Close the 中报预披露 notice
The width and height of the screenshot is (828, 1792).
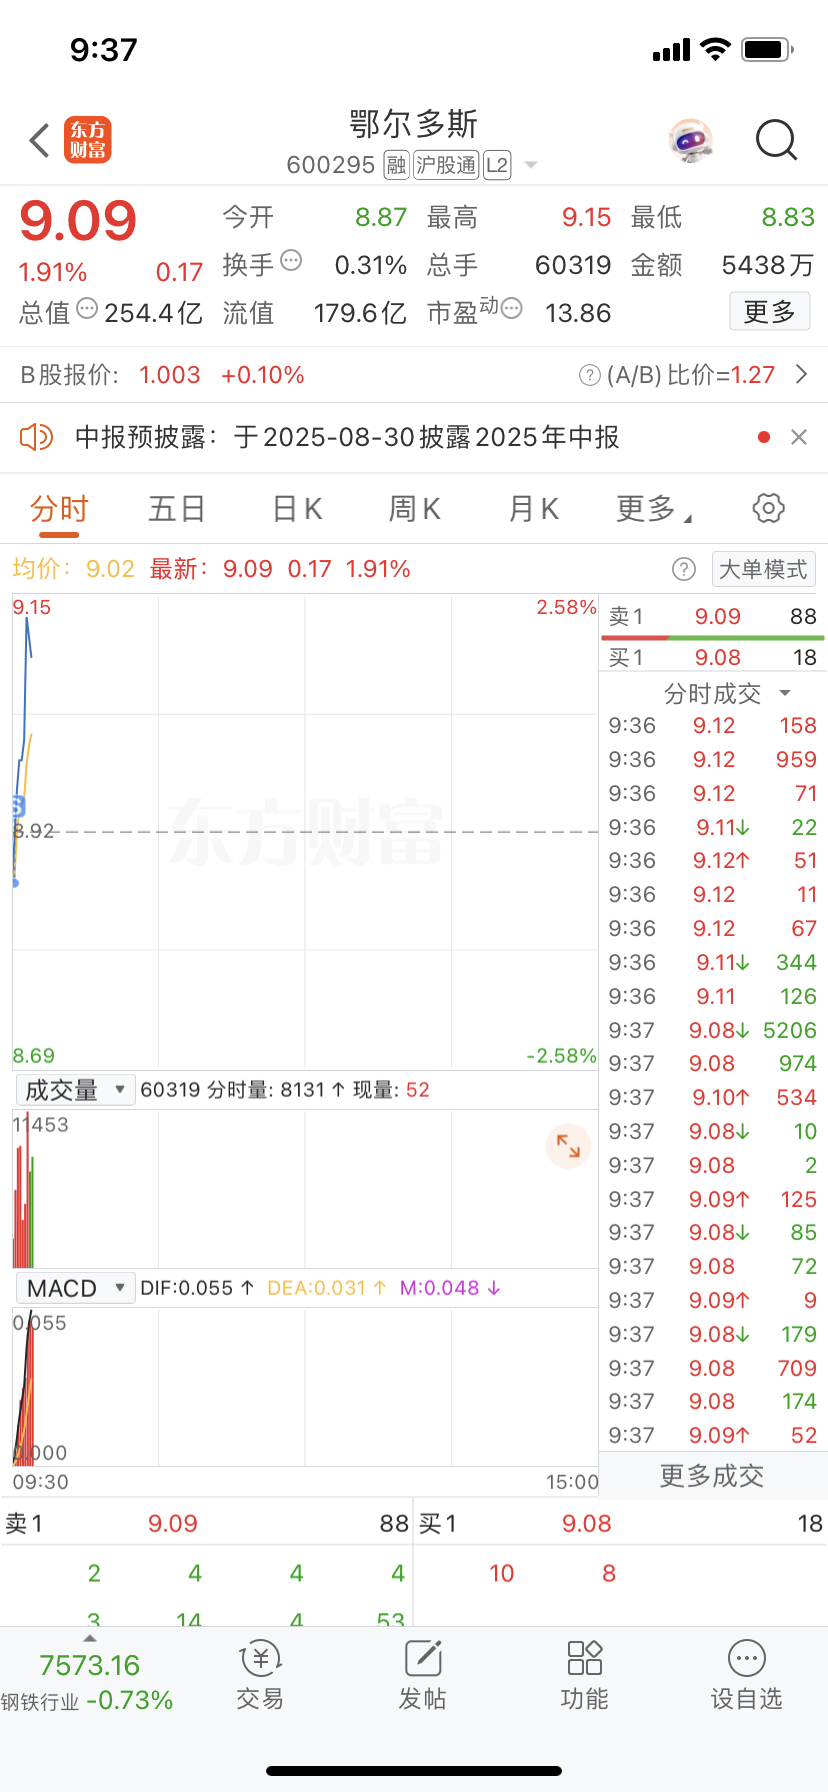[799, 437]
